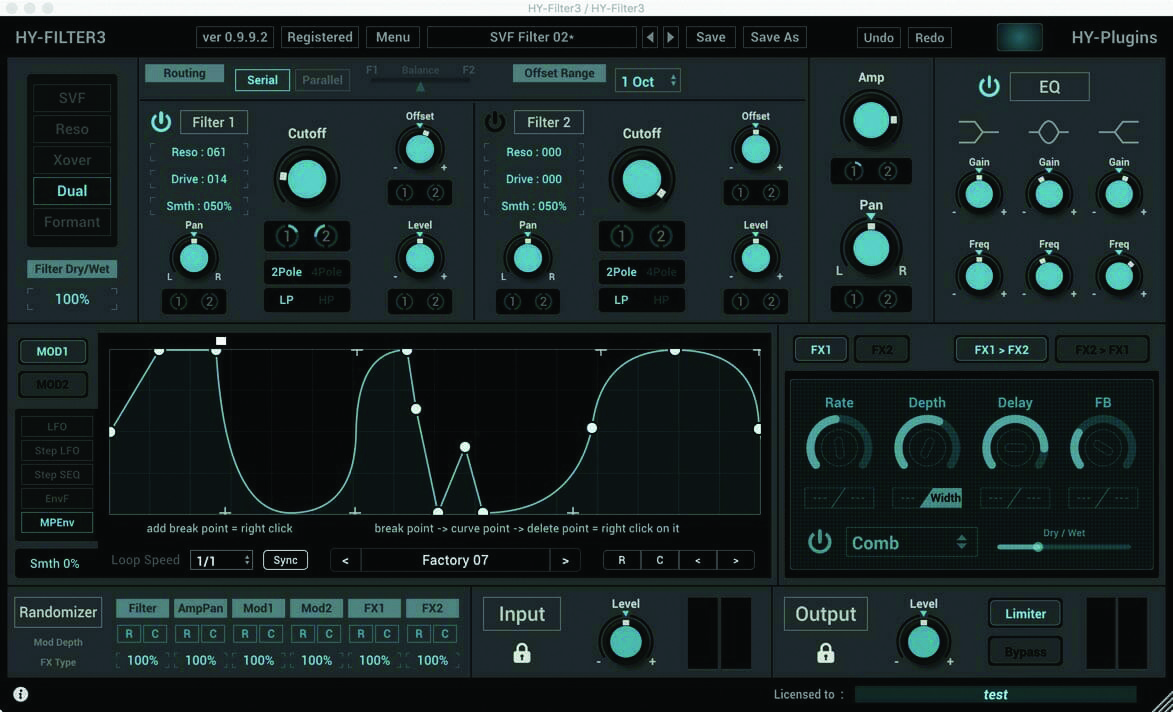
Task: Toggle the Sync button
Action: 285,560
